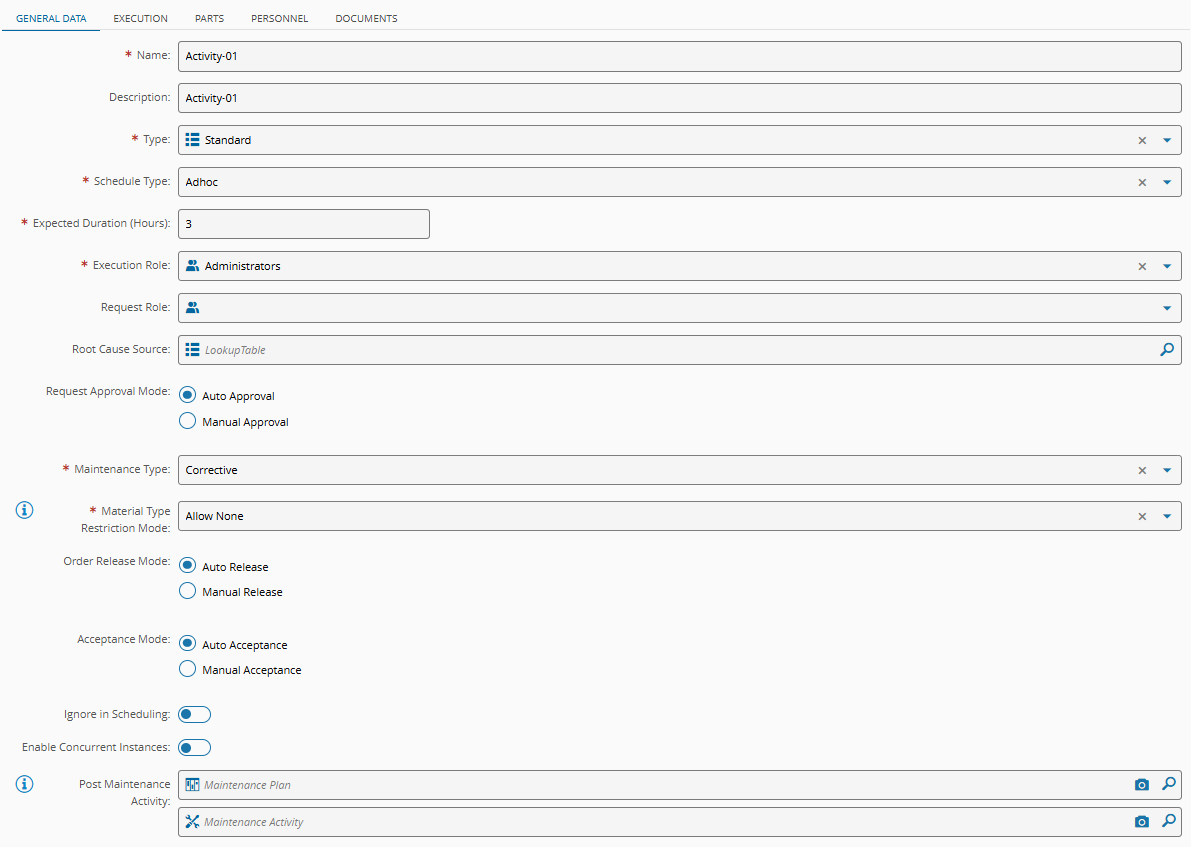Select the Manual Approval radio button
The image size is (1191, 847).
(187, 422)
